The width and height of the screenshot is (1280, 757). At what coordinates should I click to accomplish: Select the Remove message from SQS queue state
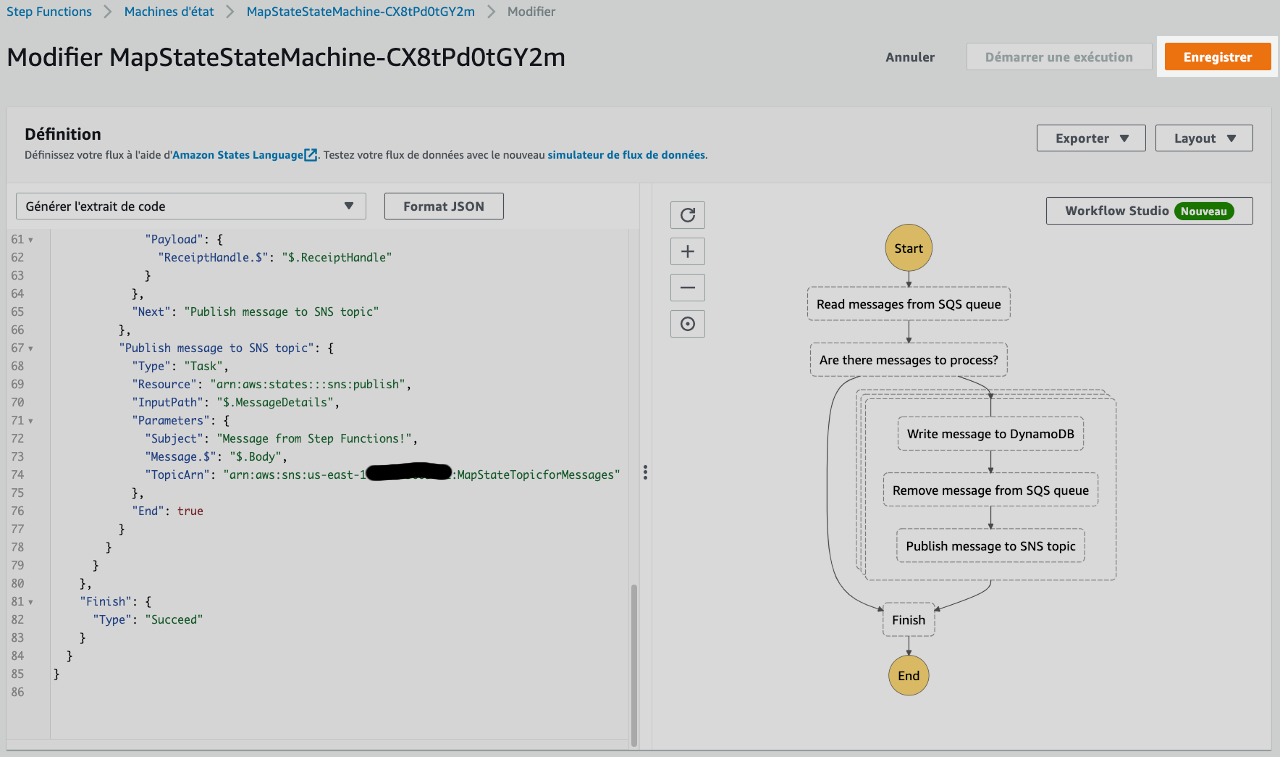[991, 490]
